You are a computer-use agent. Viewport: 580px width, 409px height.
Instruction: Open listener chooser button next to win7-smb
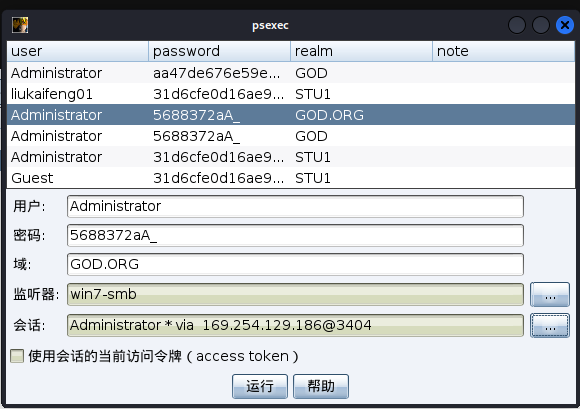[x=550, y=294]
